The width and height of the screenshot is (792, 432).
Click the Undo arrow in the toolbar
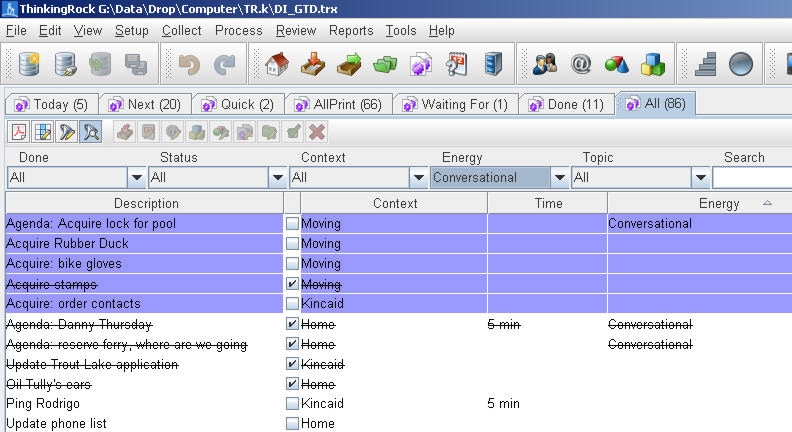point(188,64)
